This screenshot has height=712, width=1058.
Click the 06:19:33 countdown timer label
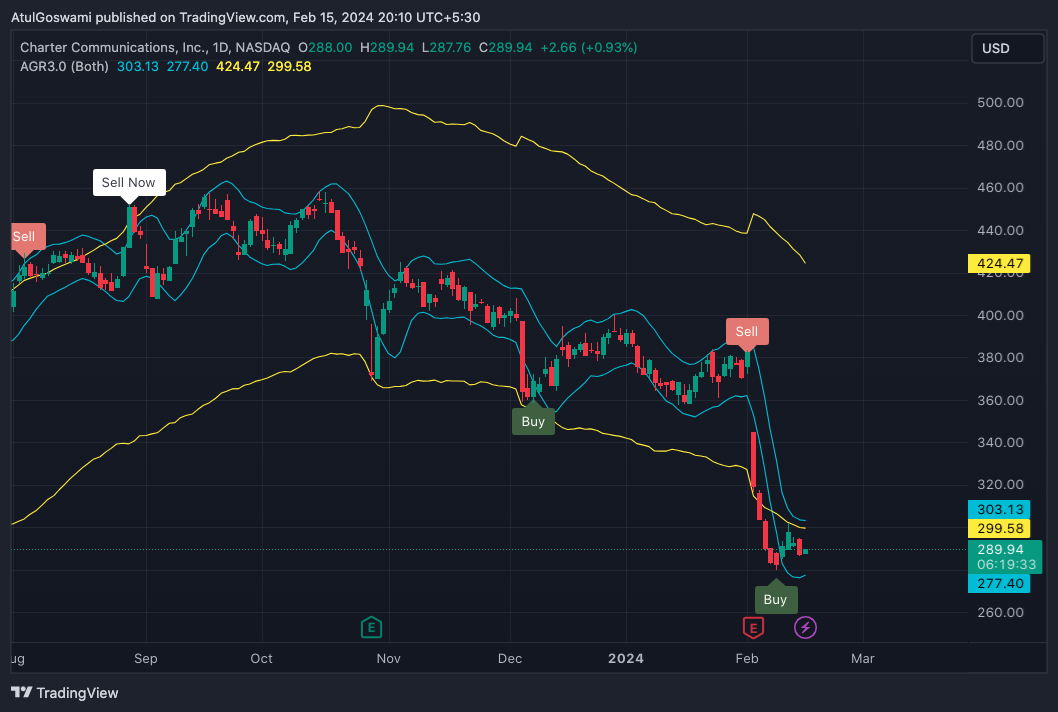(1005, 565)
